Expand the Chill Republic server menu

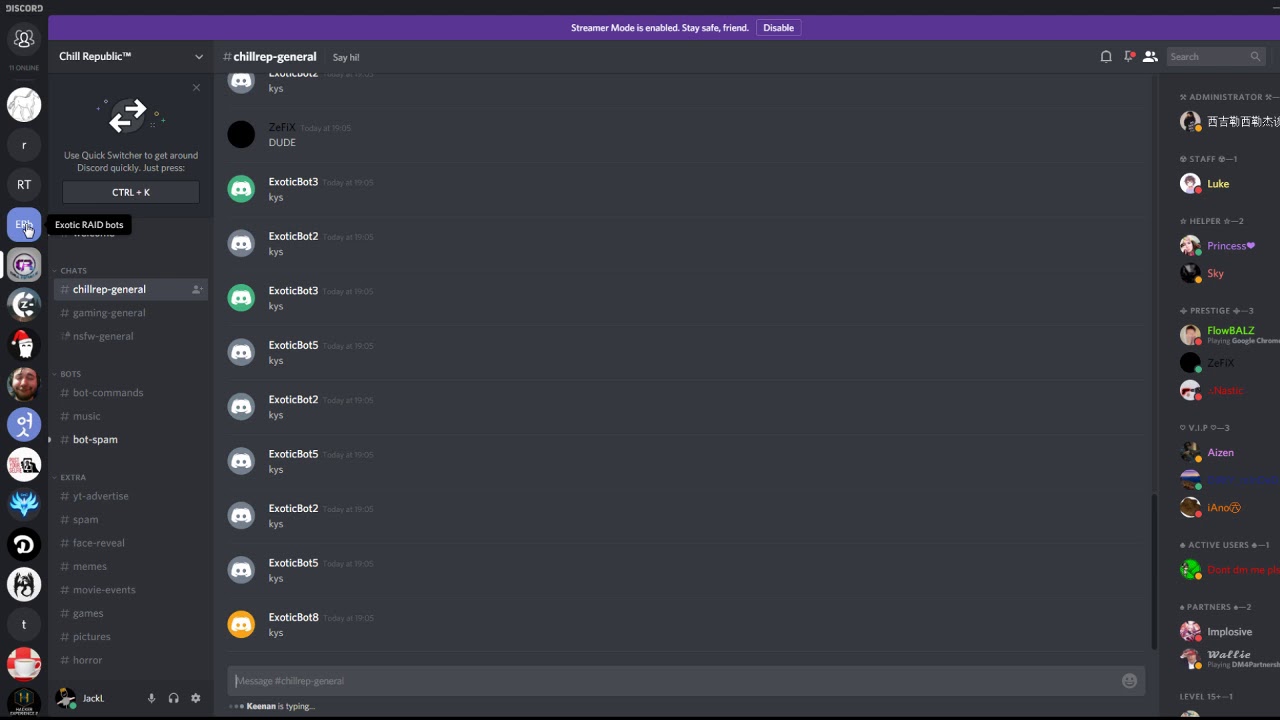click(x=198, y=57)
